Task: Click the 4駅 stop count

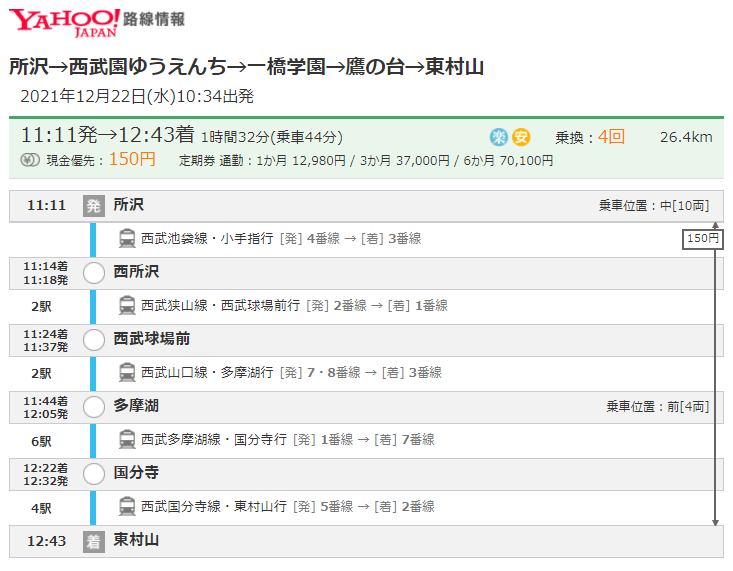Action: [41, 508]
